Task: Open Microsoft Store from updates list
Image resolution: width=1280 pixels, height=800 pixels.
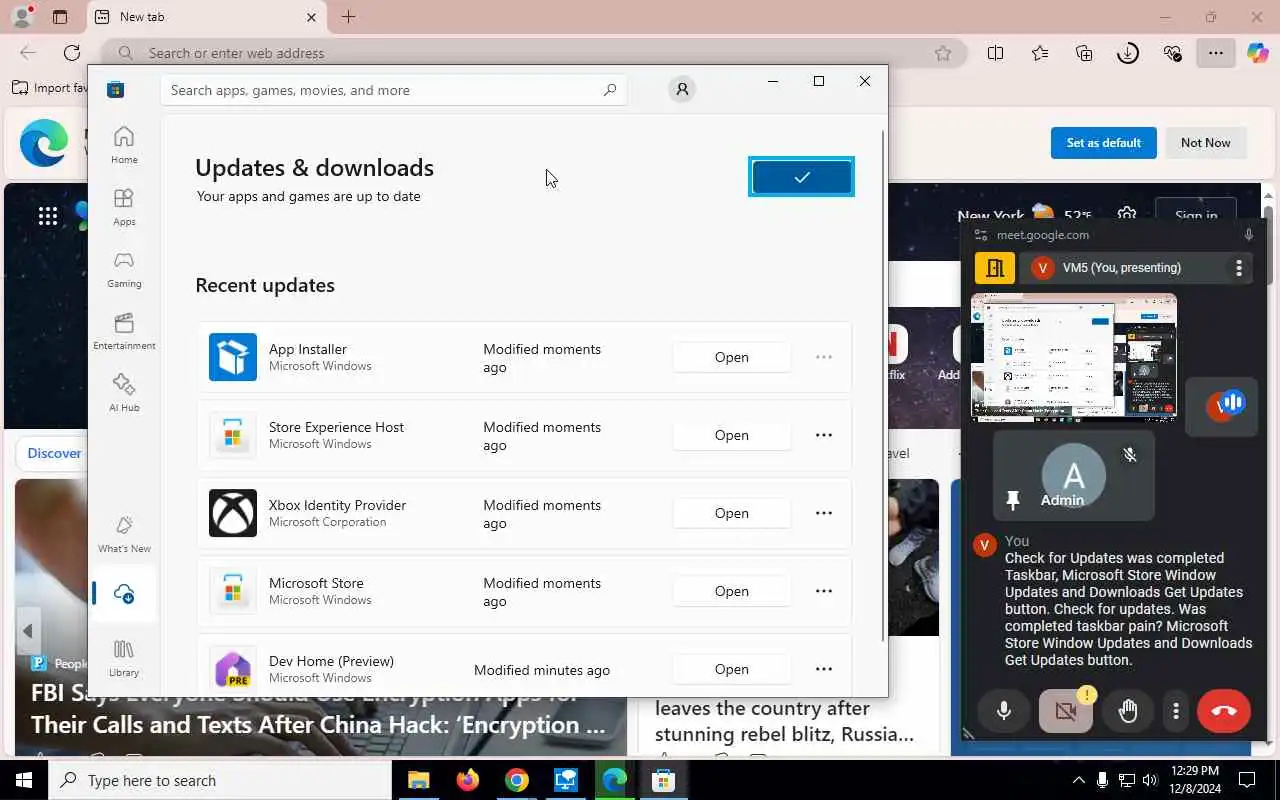Action: coord(731,591)
